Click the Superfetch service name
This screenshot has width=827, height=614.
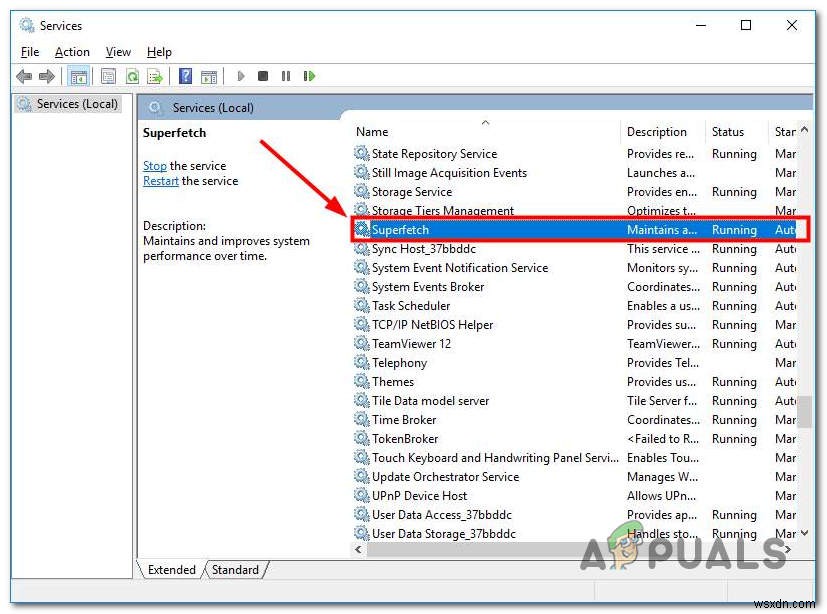400,230
